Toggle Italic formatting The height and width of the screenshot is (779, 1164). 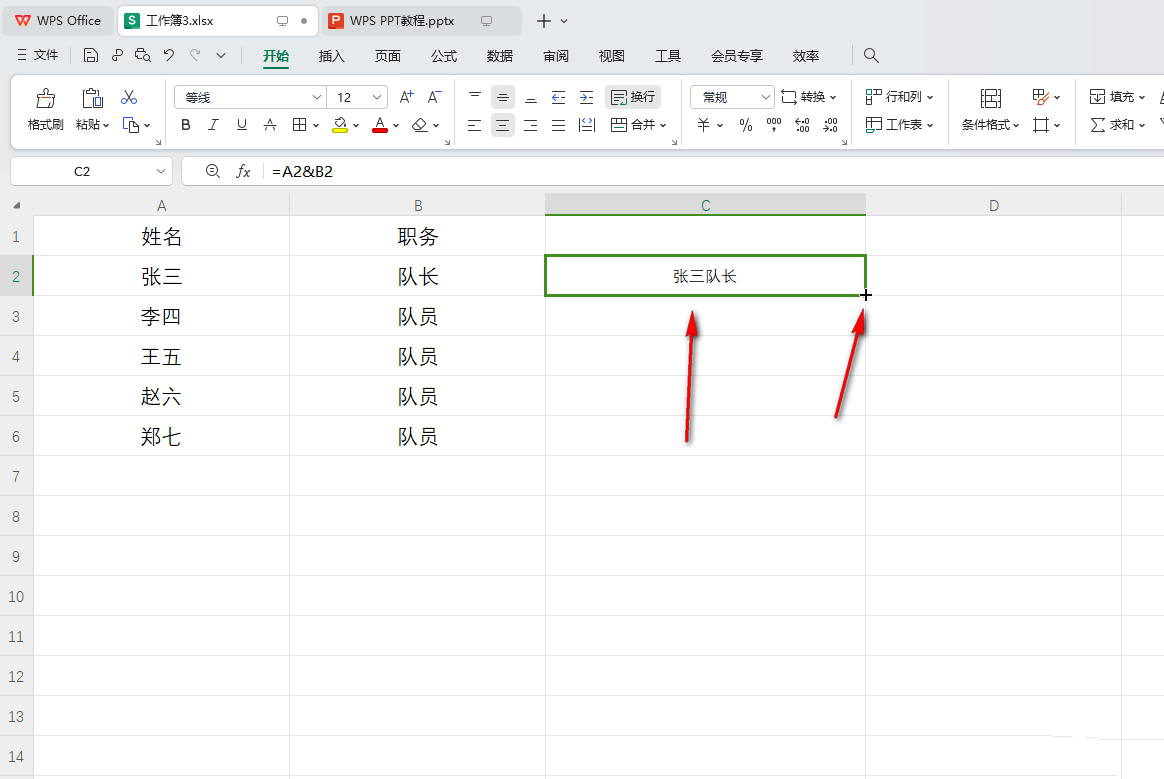tap(214, 125)
